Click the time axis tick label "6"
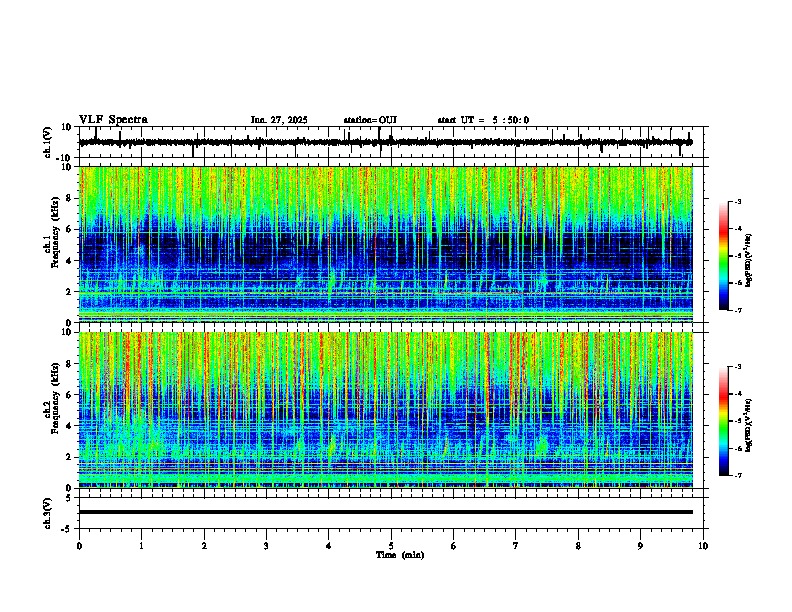Image resolution: width=792 pixels, height=612 pixels. (454, 546)
